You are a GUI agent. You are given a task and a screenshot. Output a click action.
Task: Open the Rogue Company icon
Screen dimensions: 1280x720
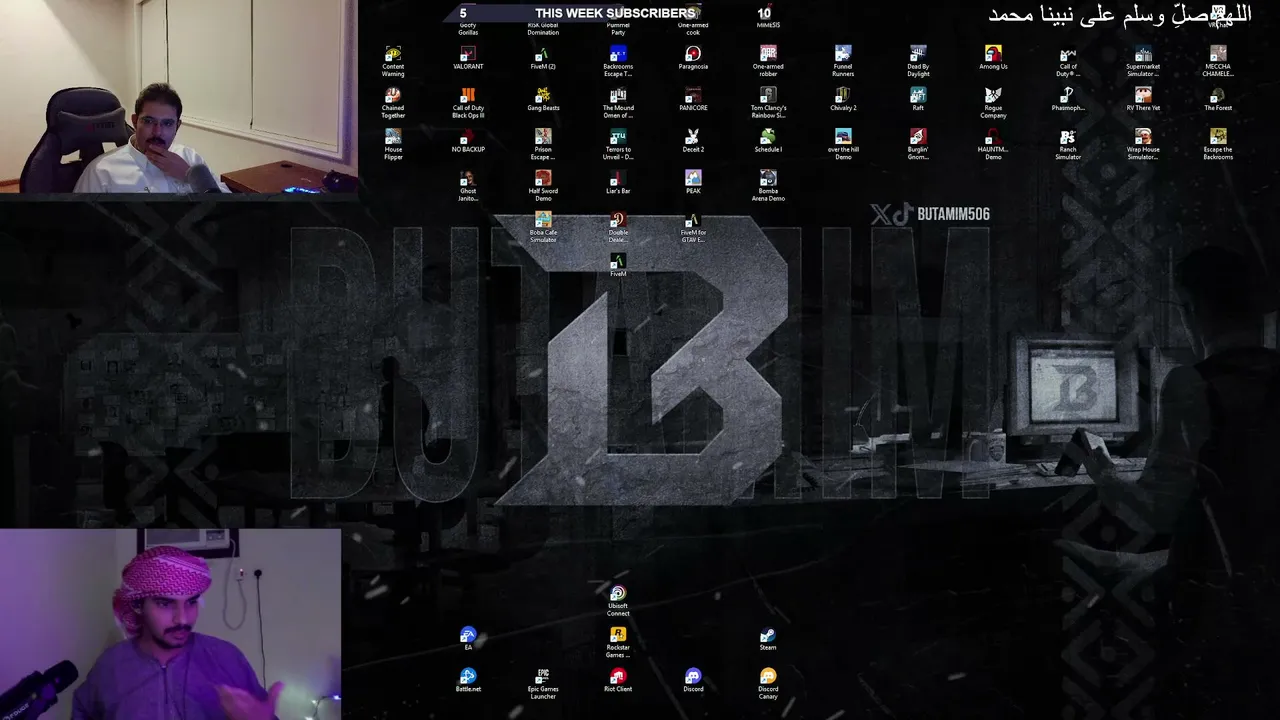pyautogui.click(x=993, y=102)
